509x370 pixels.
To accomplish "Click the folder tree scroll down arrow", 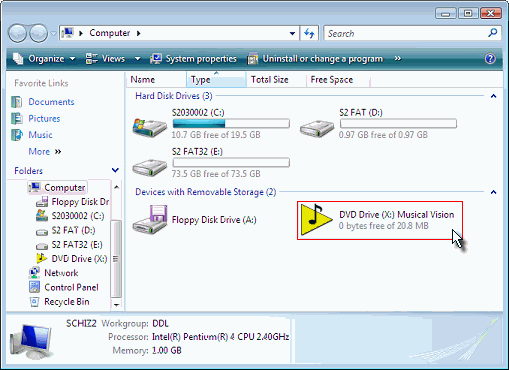I will (116, 305).
